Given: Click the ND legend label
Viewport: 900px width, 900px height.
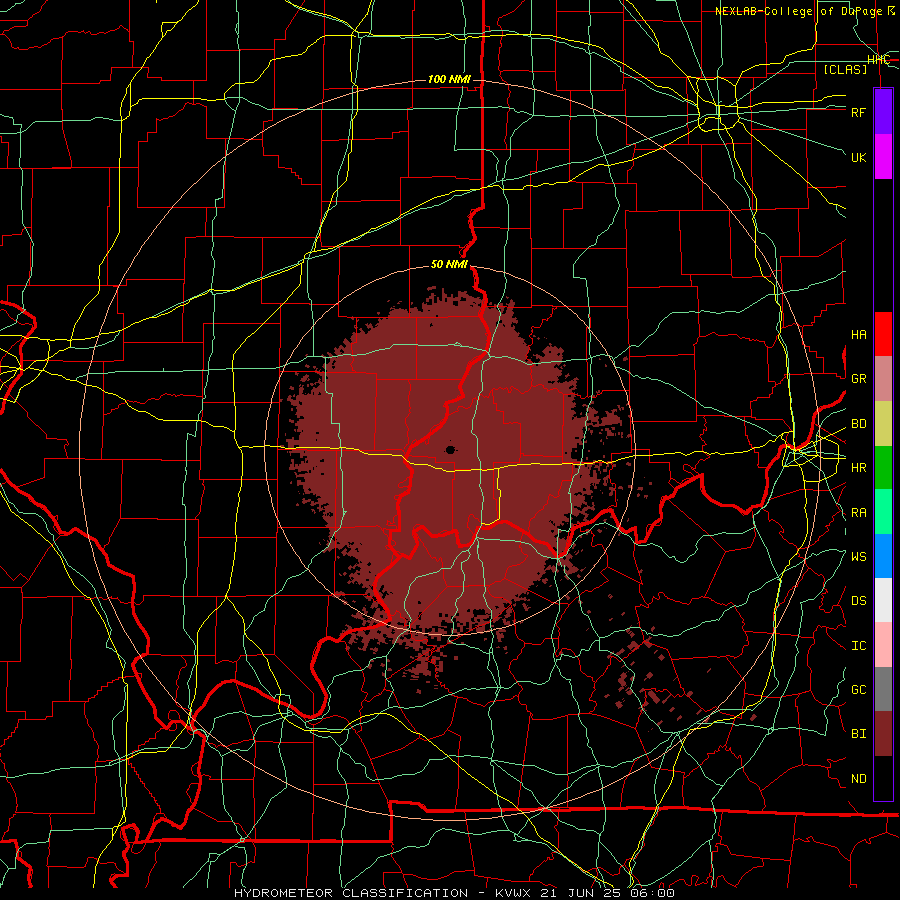Looking at the screenshot, I should 859,779.
